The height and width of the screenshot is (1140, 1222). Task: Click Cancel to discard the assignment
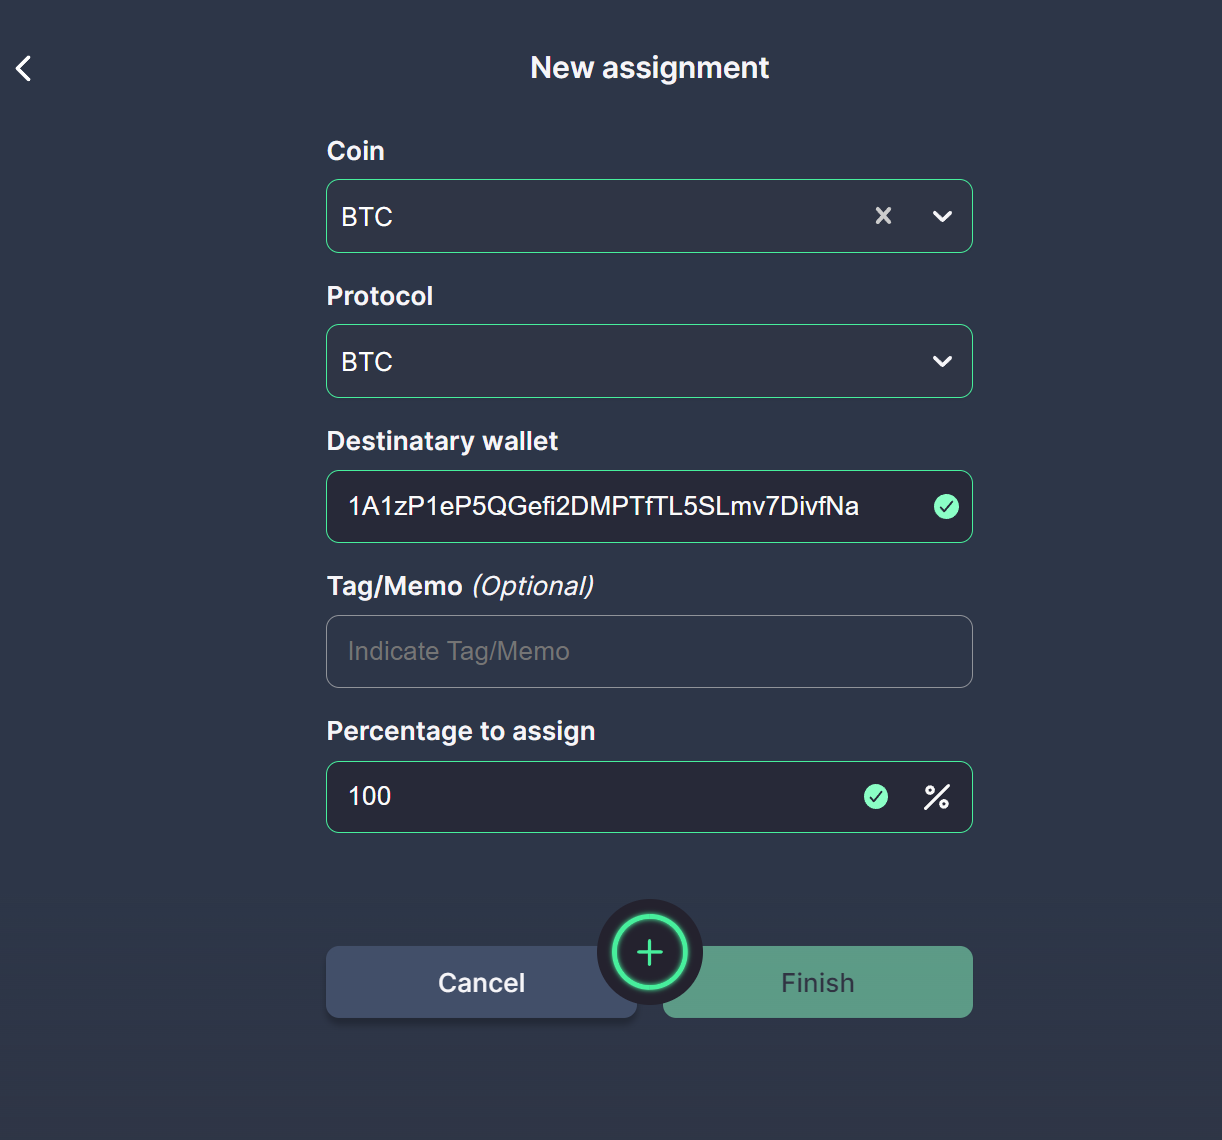point(481,982)
